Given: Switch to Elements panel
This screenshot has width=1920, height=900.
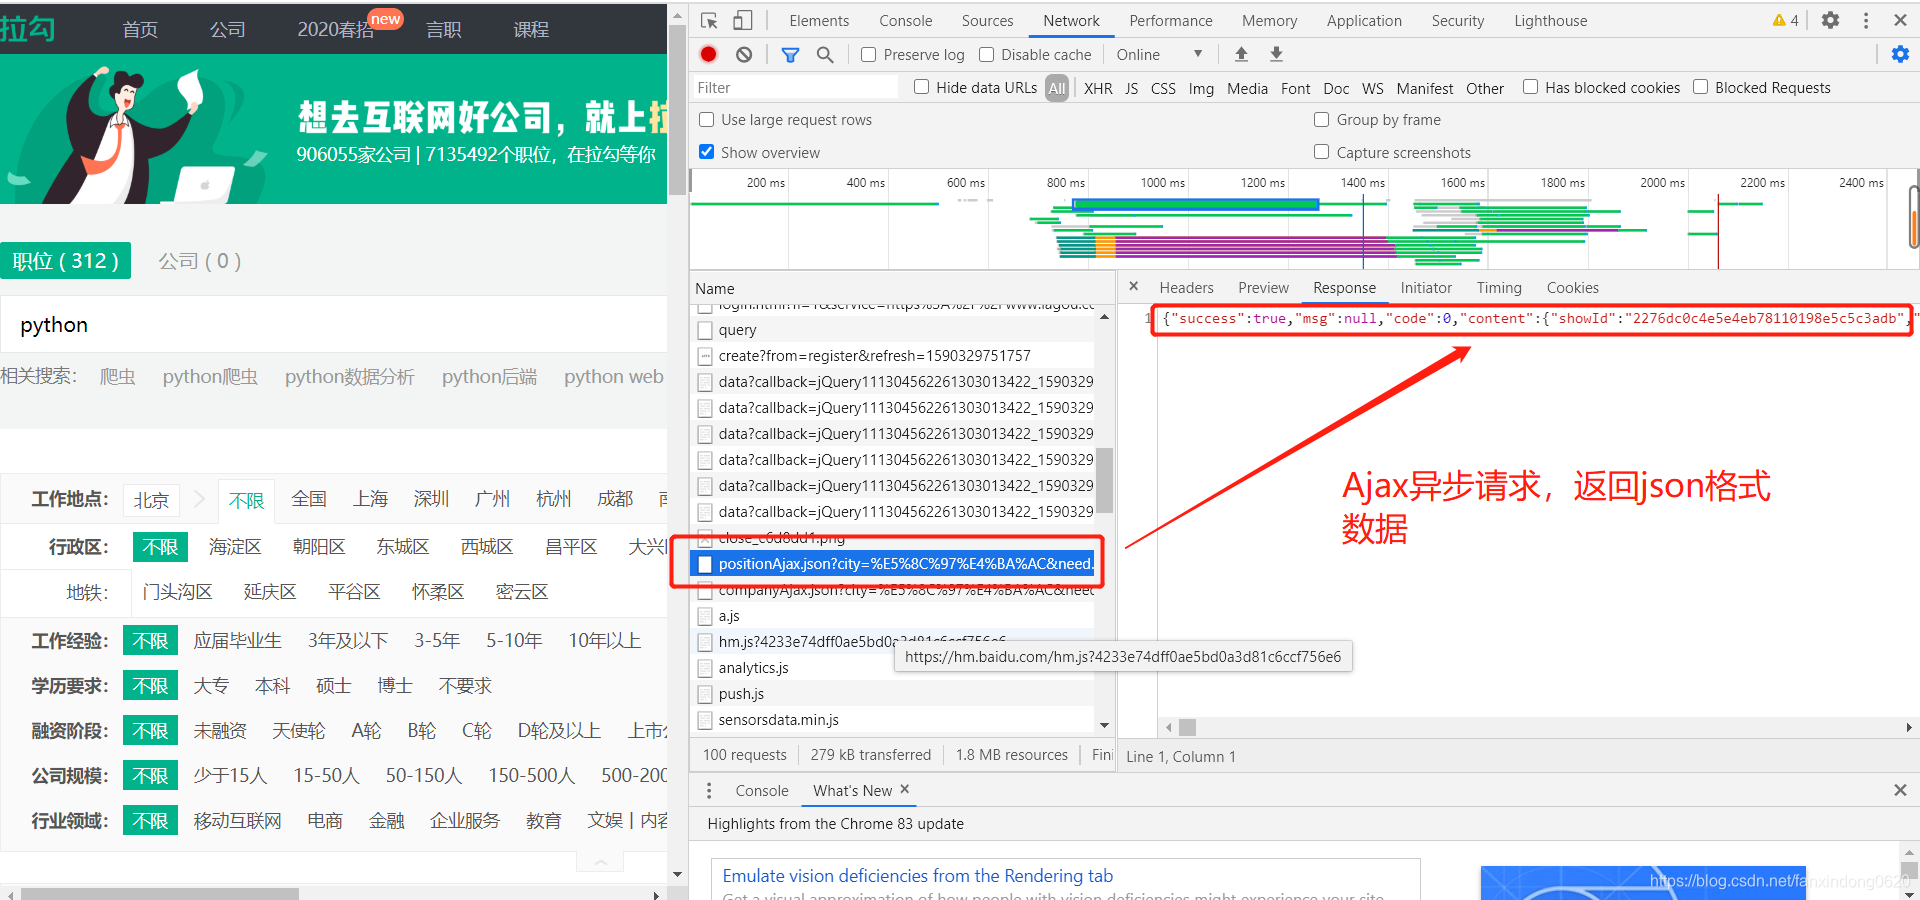Looking at the screenshot, I should tap(819, 20).
